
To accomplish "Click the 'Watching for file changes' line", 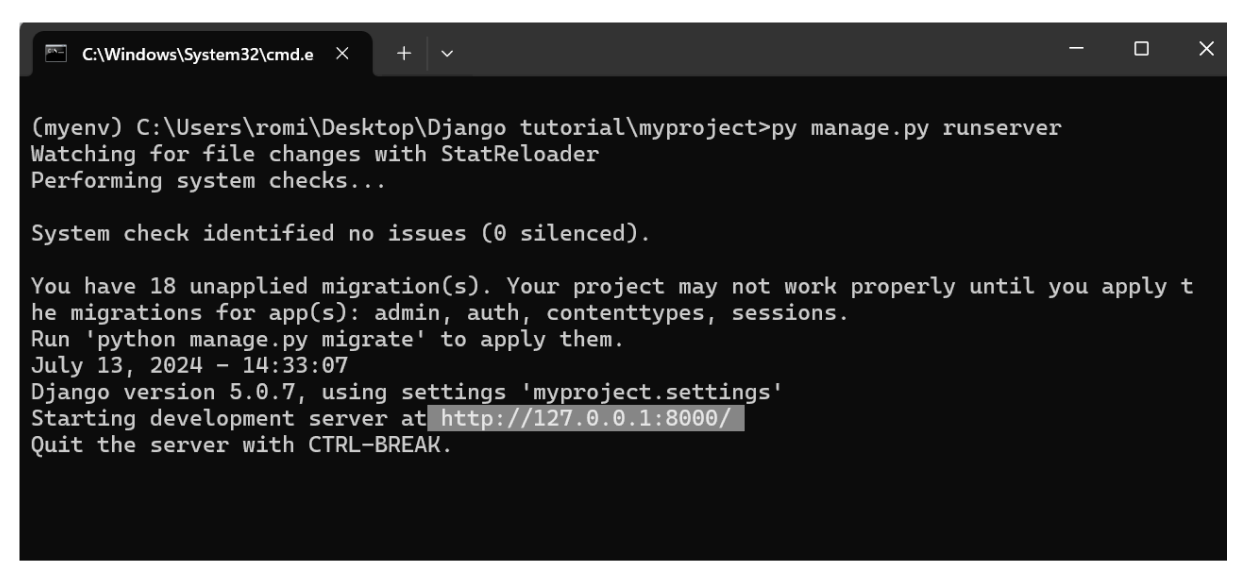I will [x=315, y=157].
